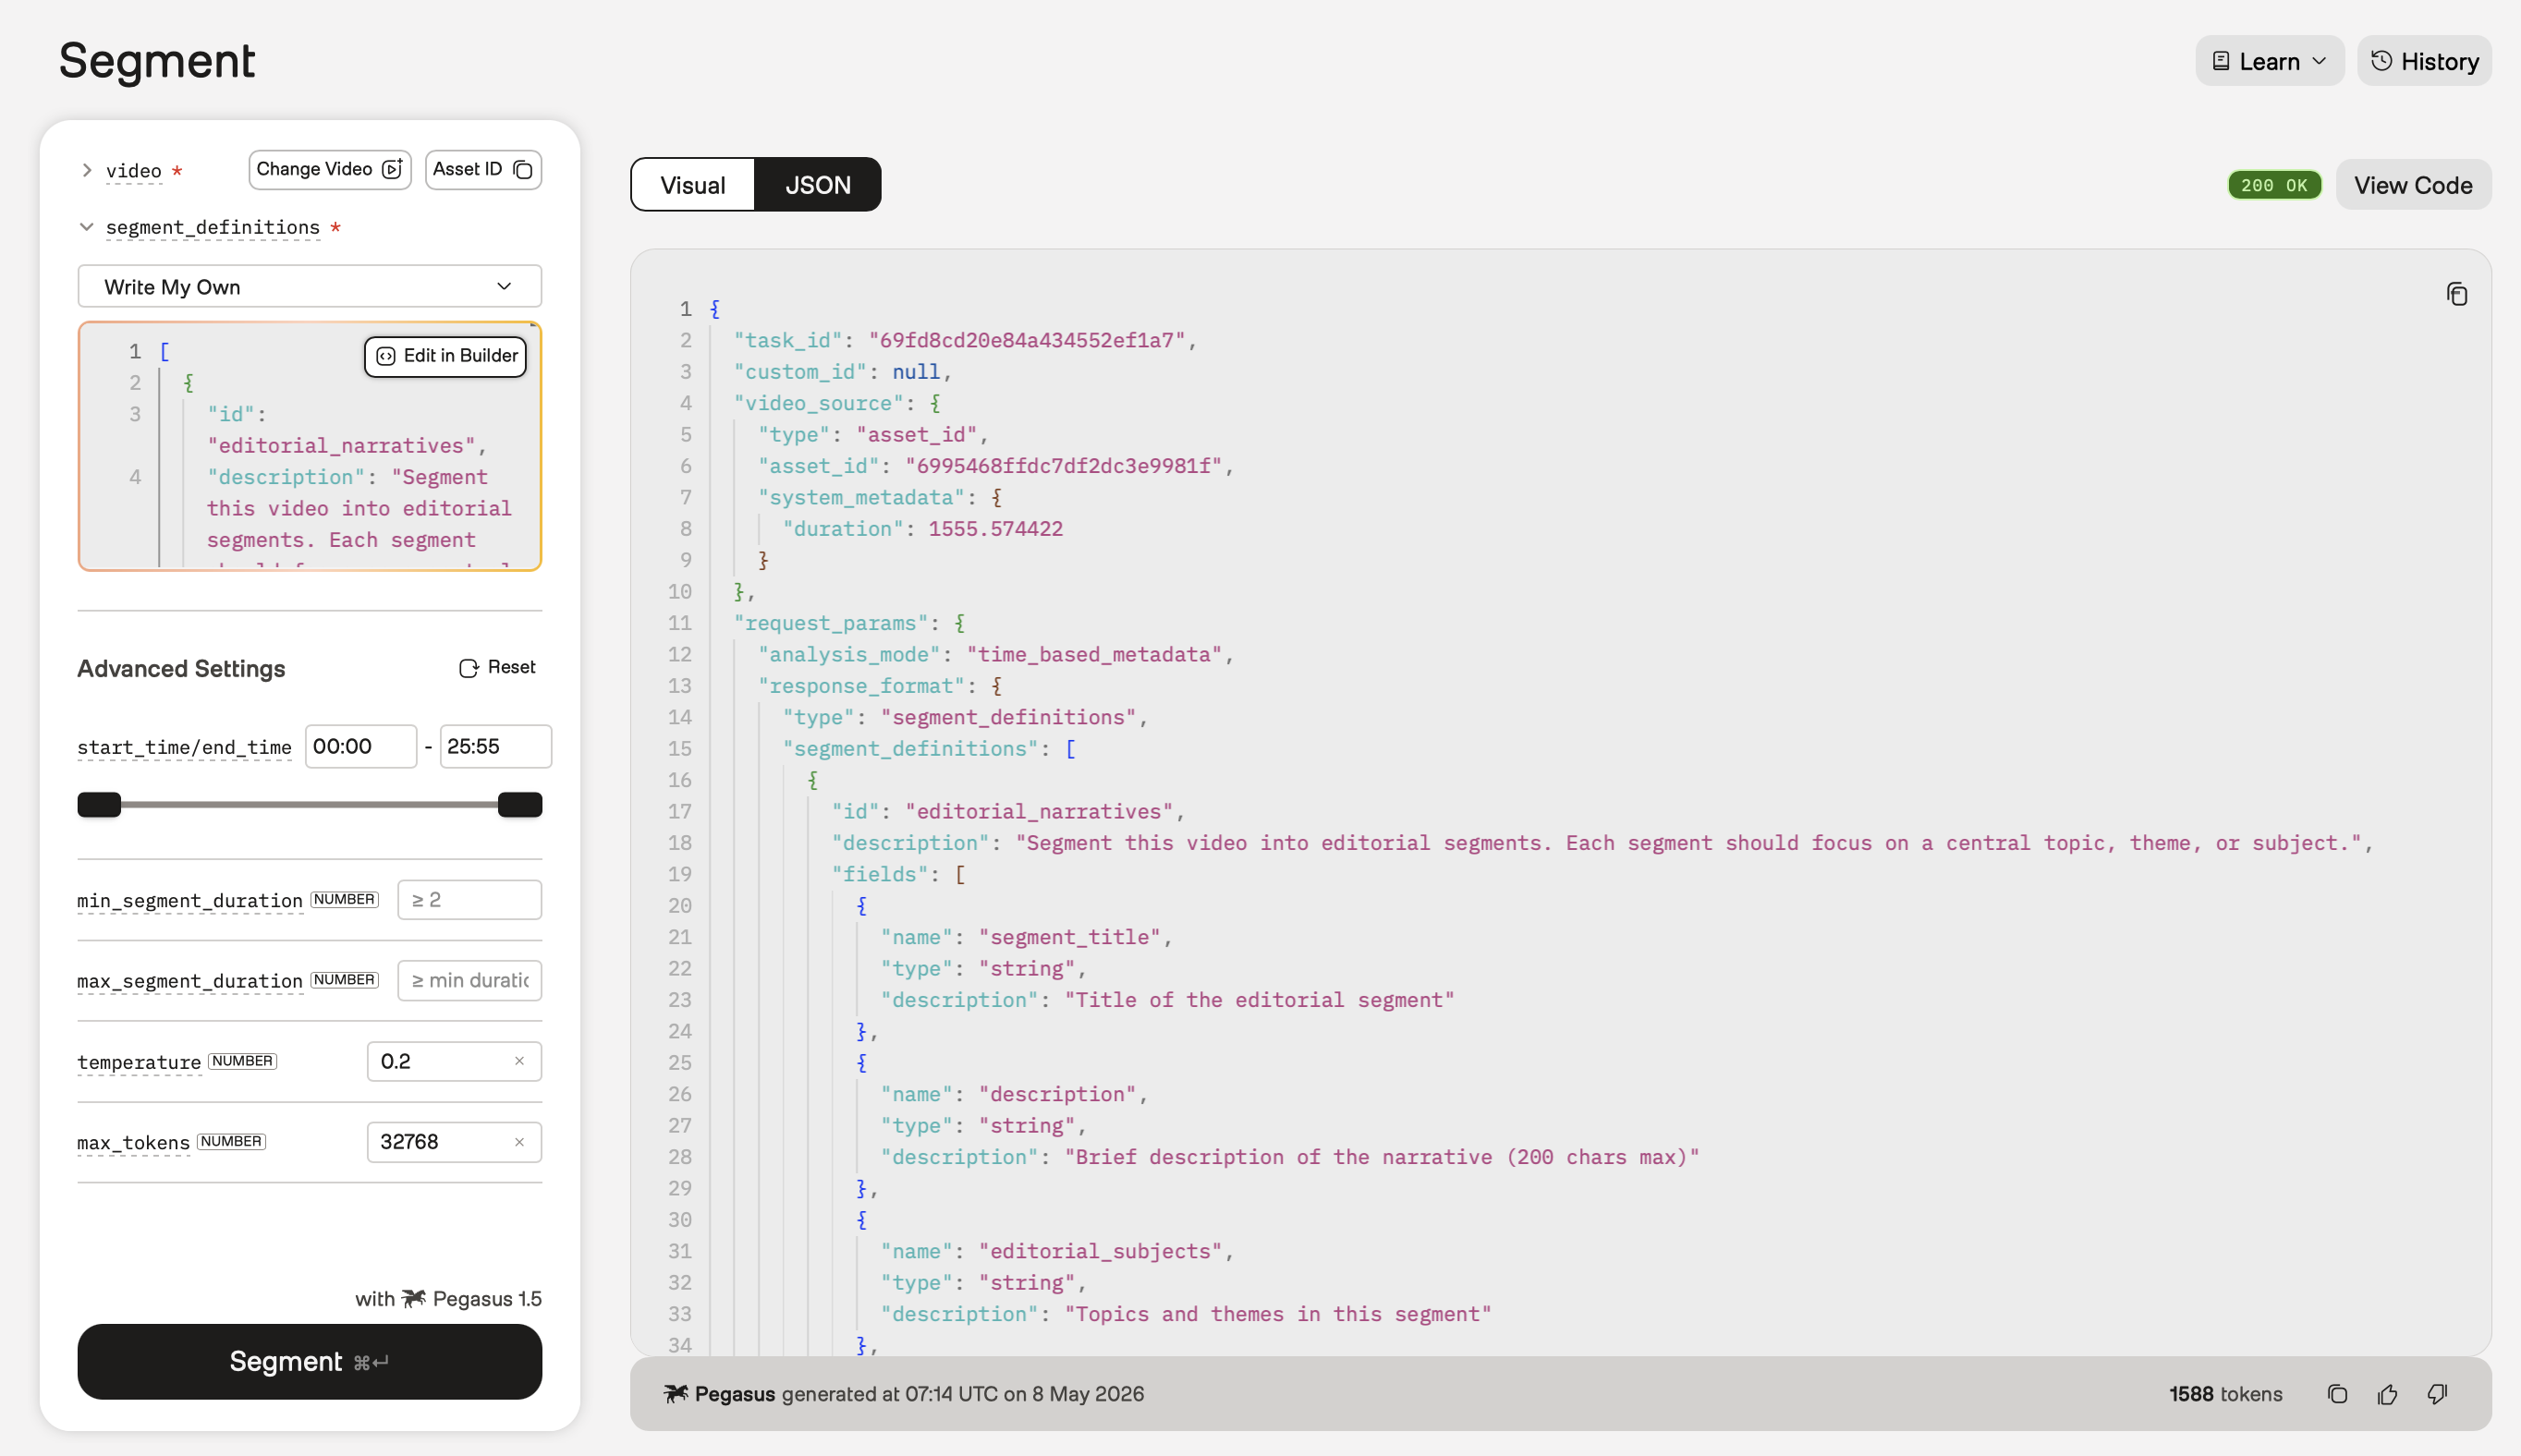
Task: Collapse the segment_definitions section
Action: (x=87, y=227)
